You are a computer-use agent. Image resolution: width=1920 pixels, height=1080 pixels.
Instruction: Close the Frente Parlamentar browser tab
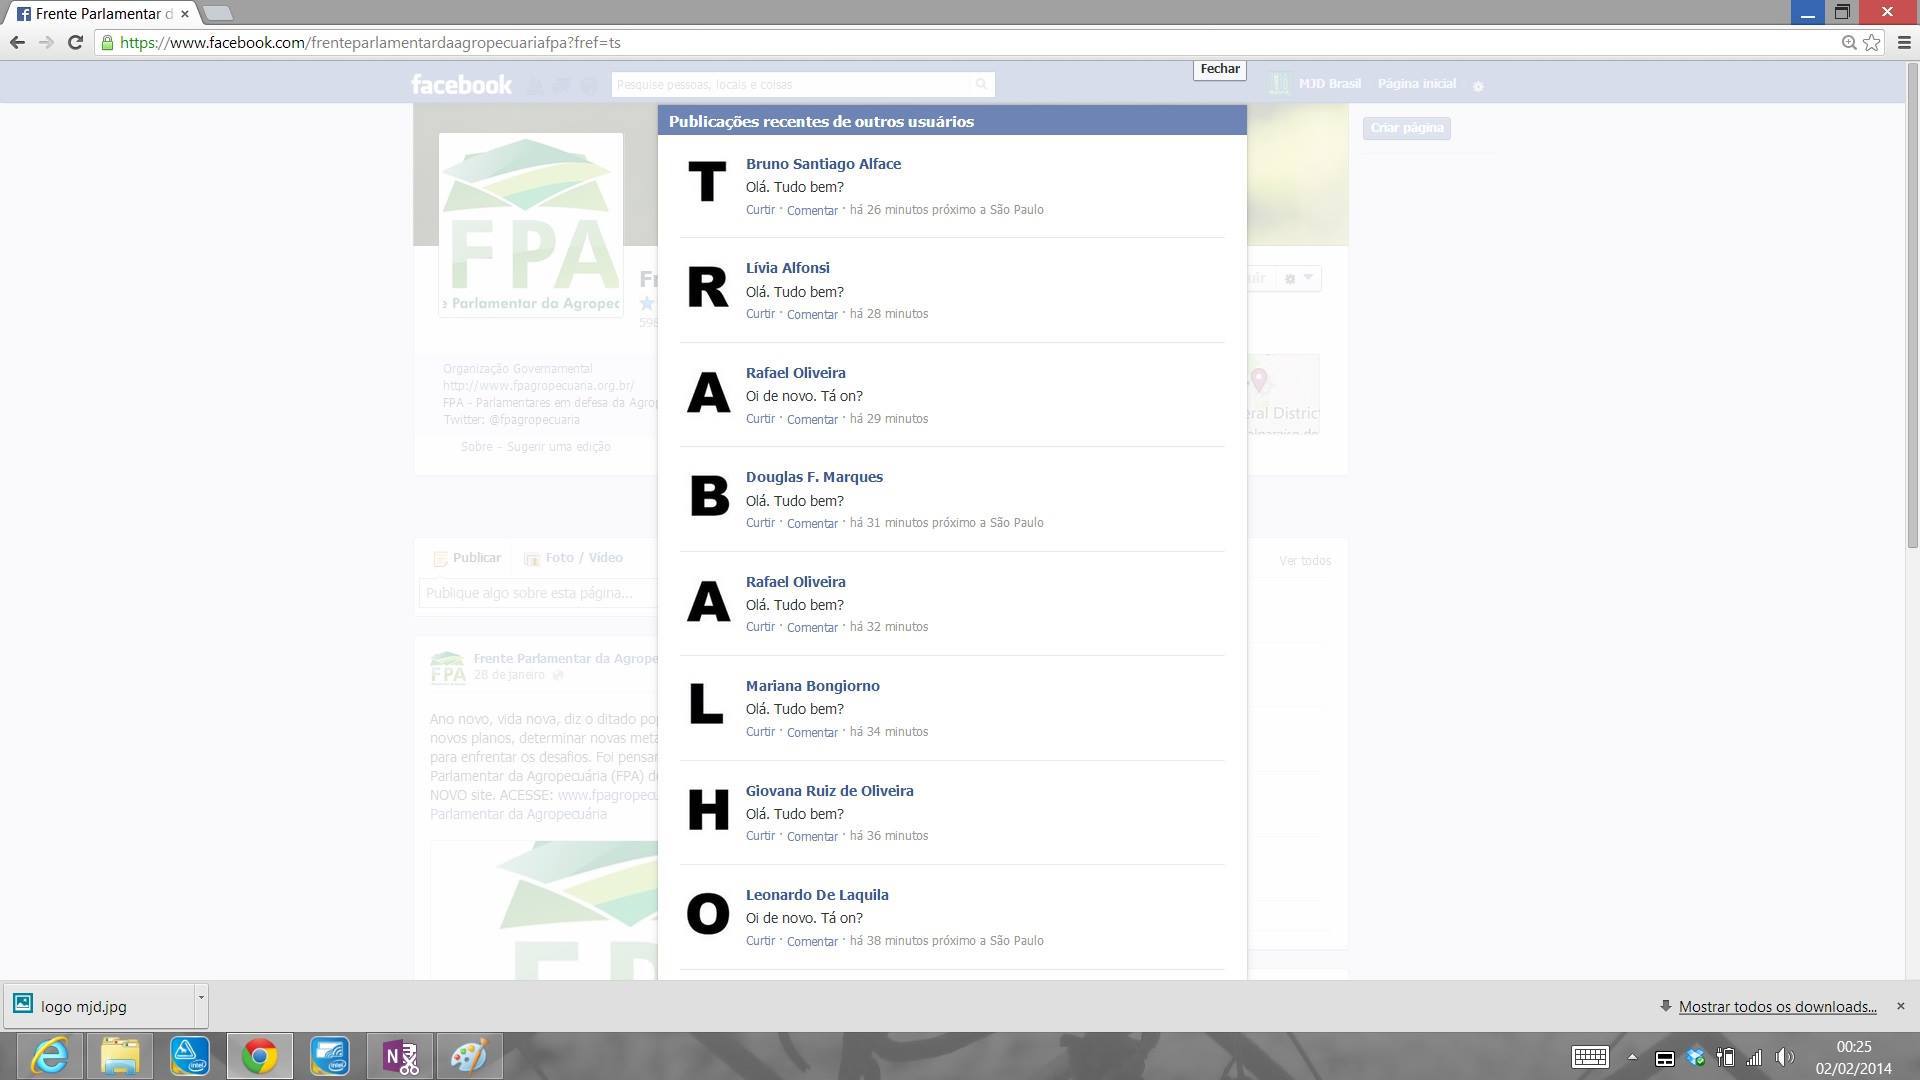[x=184, y=14]
